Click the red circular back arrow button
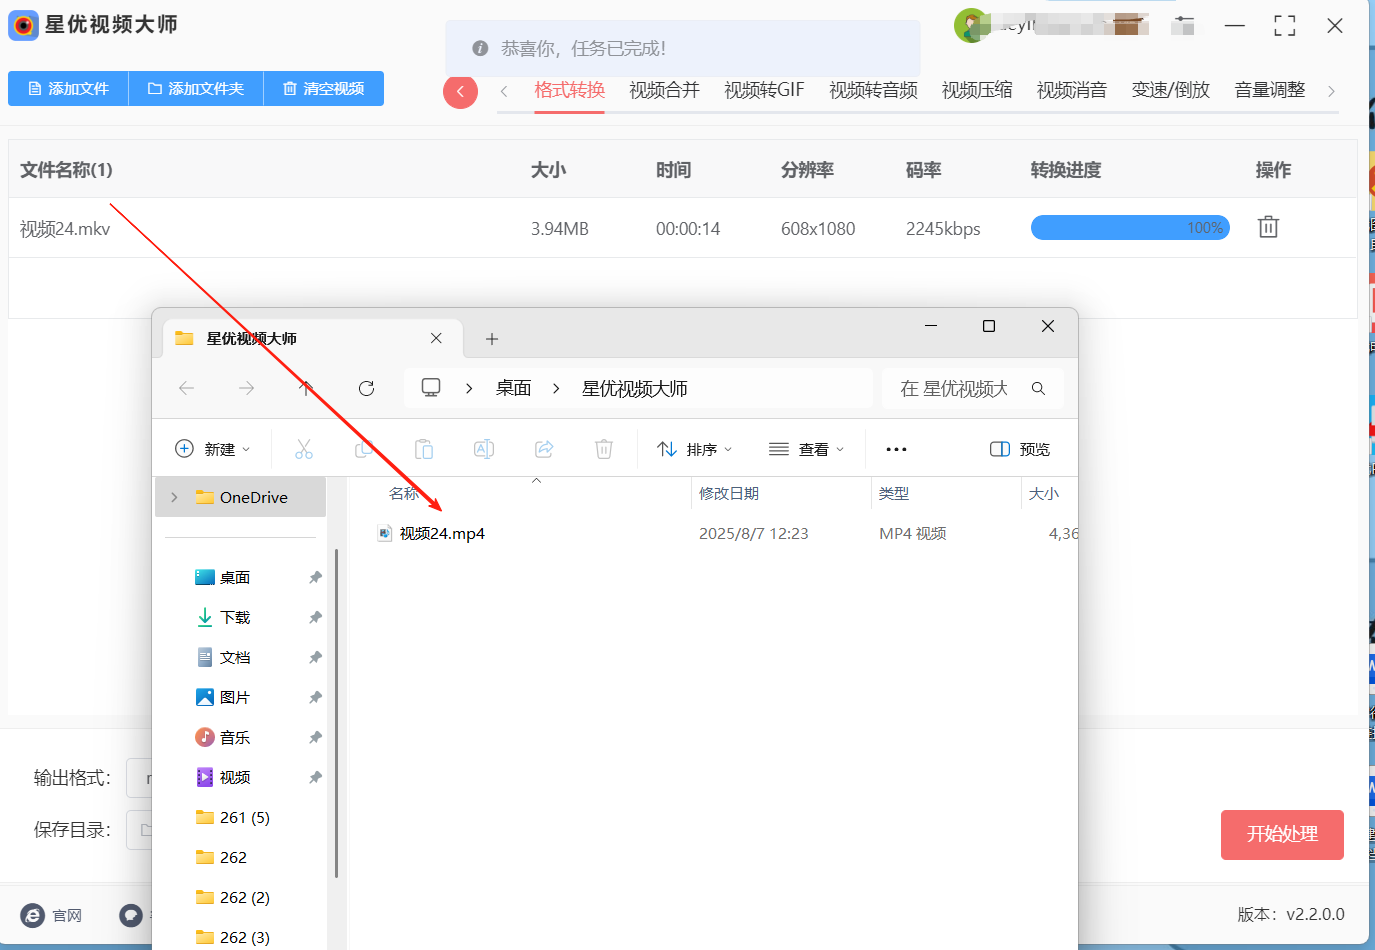Image resolution: width=1375 pixels, height=950 pixels. [x=460, y=92]
